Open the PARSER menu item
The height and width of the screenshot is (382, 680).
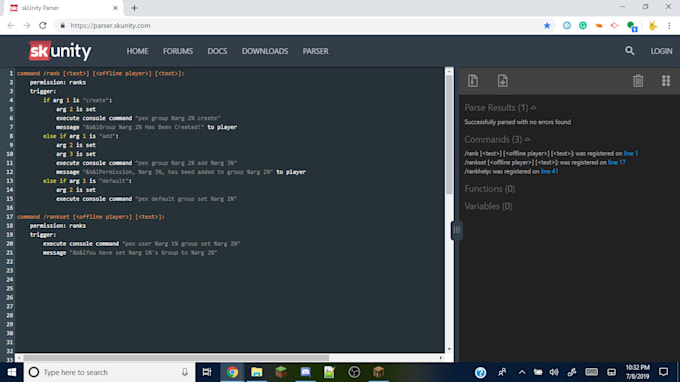(x=315, y=51)
